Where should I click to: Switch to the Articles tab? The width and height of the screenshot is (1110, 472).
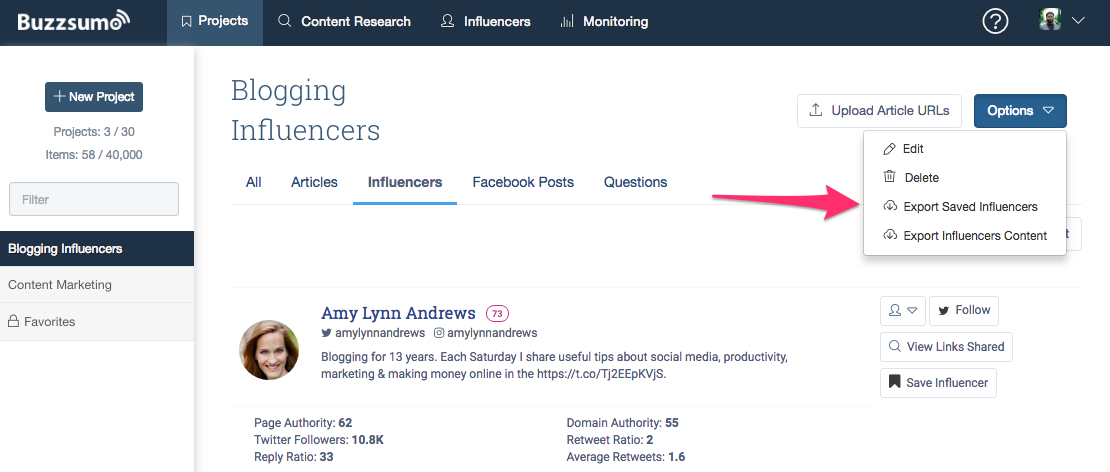pos(314,183)
